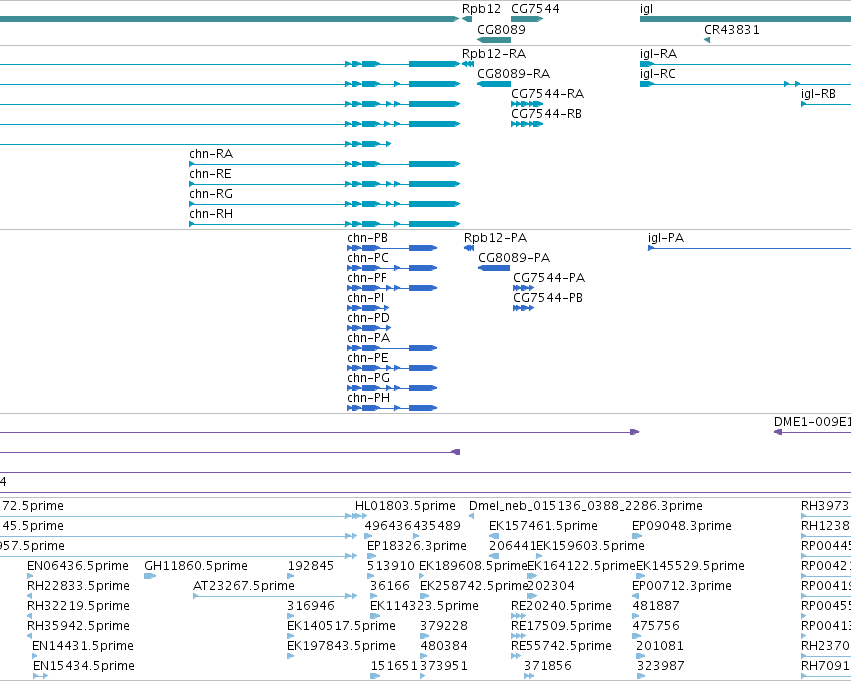Viewport: 851px width, 681px height.
Task: Click the igl-RC transcript label
Action: 657,74
